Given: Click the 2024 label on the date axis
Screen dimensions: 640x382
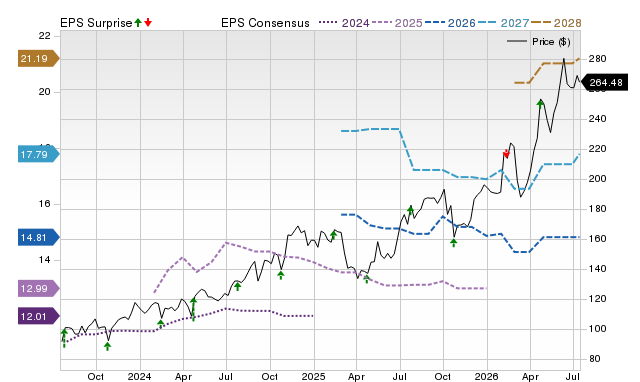Looking at the screenshot, I should pyautogui.click(x=140, y=376).
